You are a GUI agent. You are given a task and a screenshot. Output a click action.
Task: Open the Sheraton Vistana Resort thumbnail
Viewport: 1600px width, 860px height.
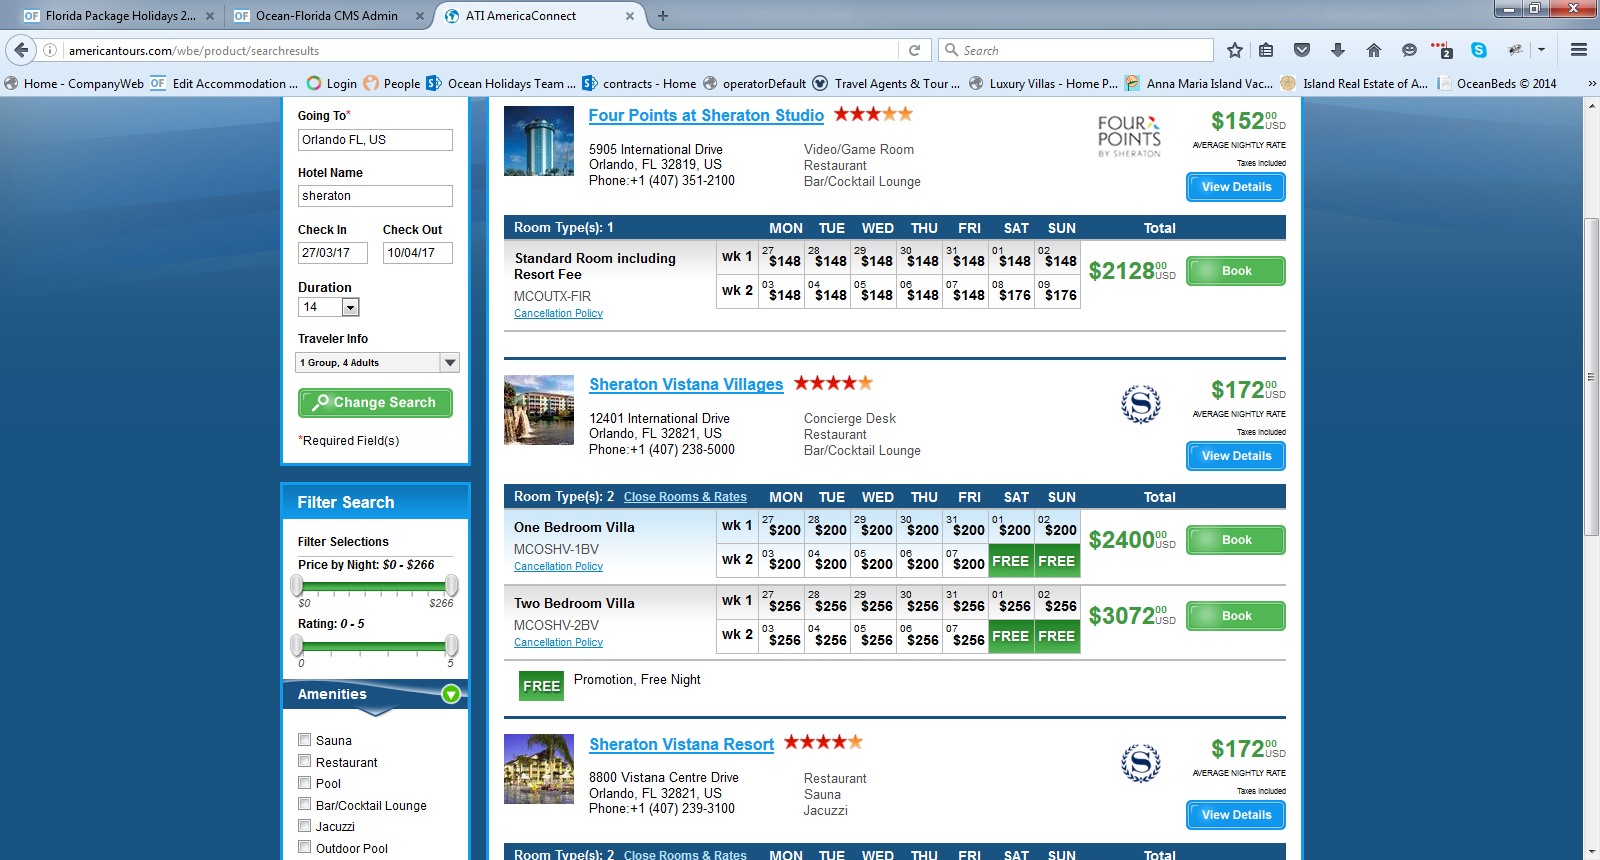click(539, 769)
